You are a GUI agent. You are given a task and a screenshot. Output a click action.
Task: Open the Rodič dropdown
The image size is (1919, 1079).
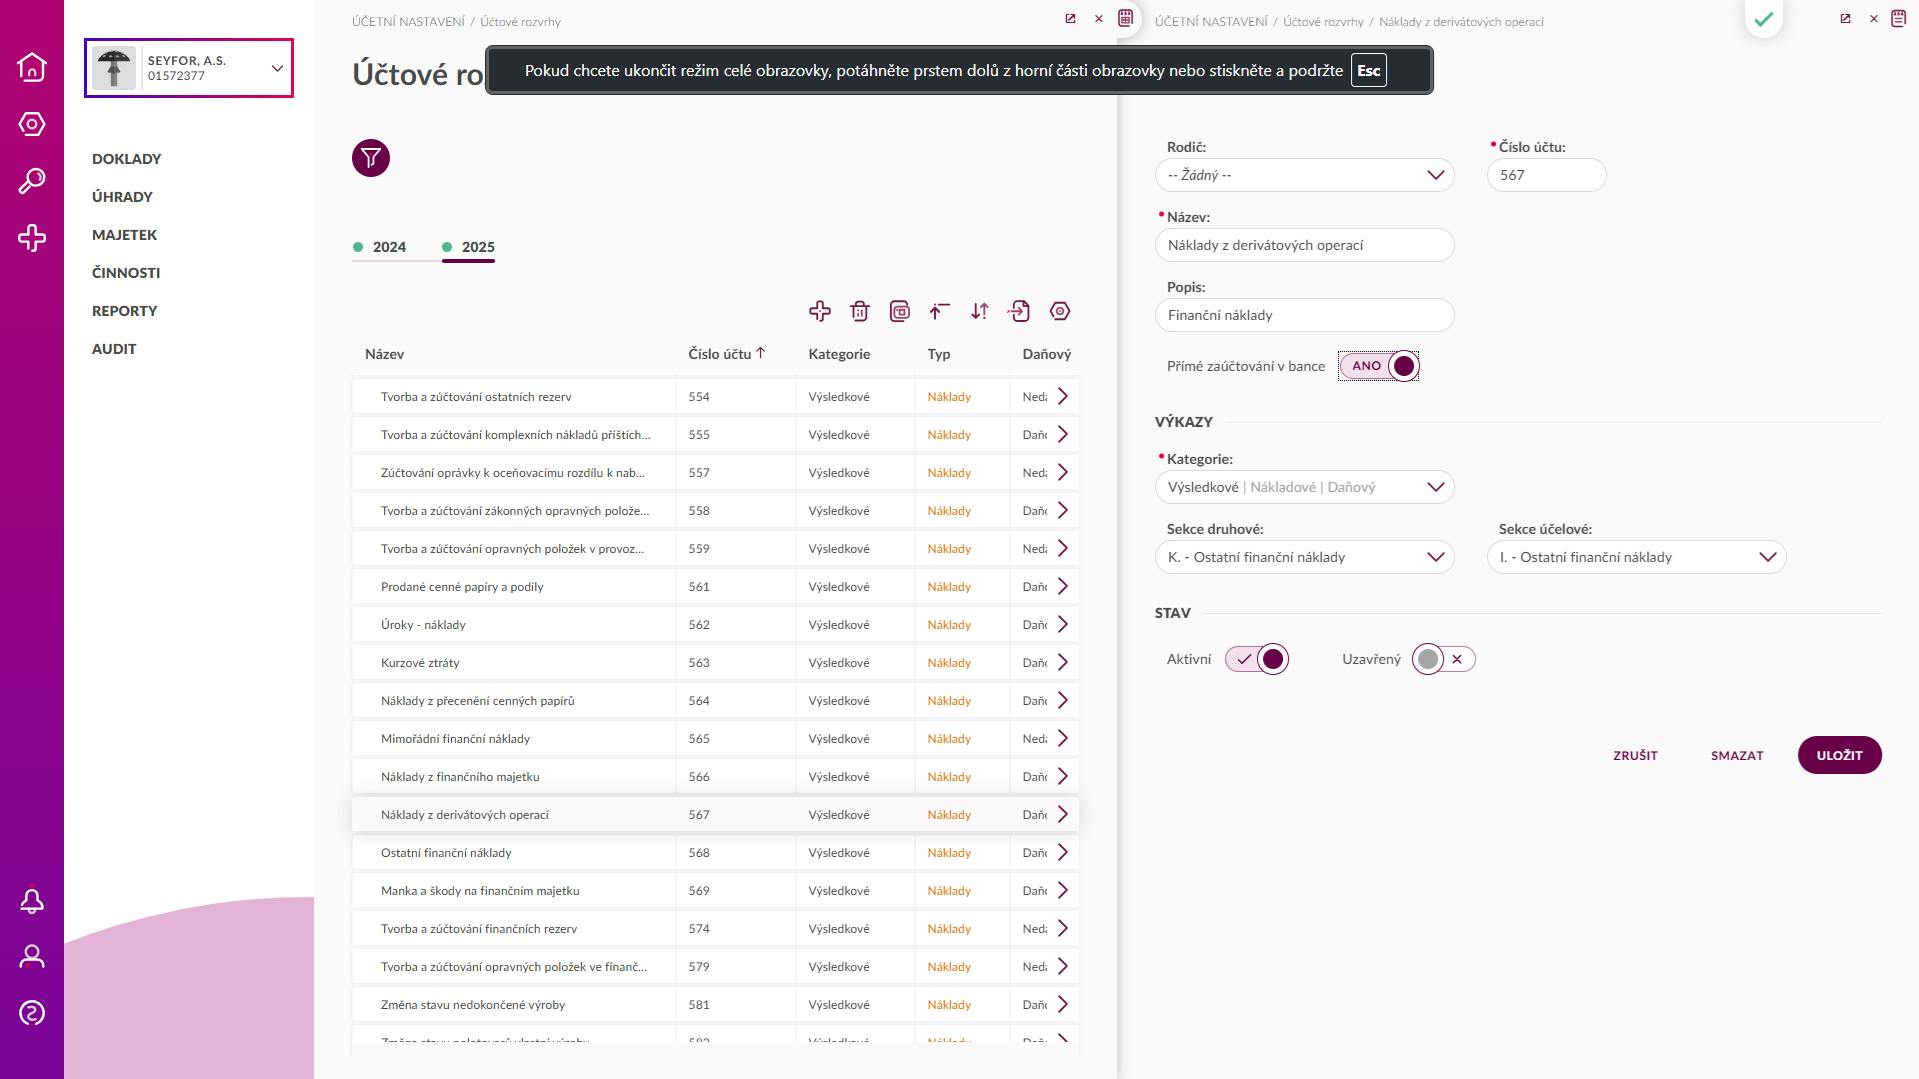1304,175
